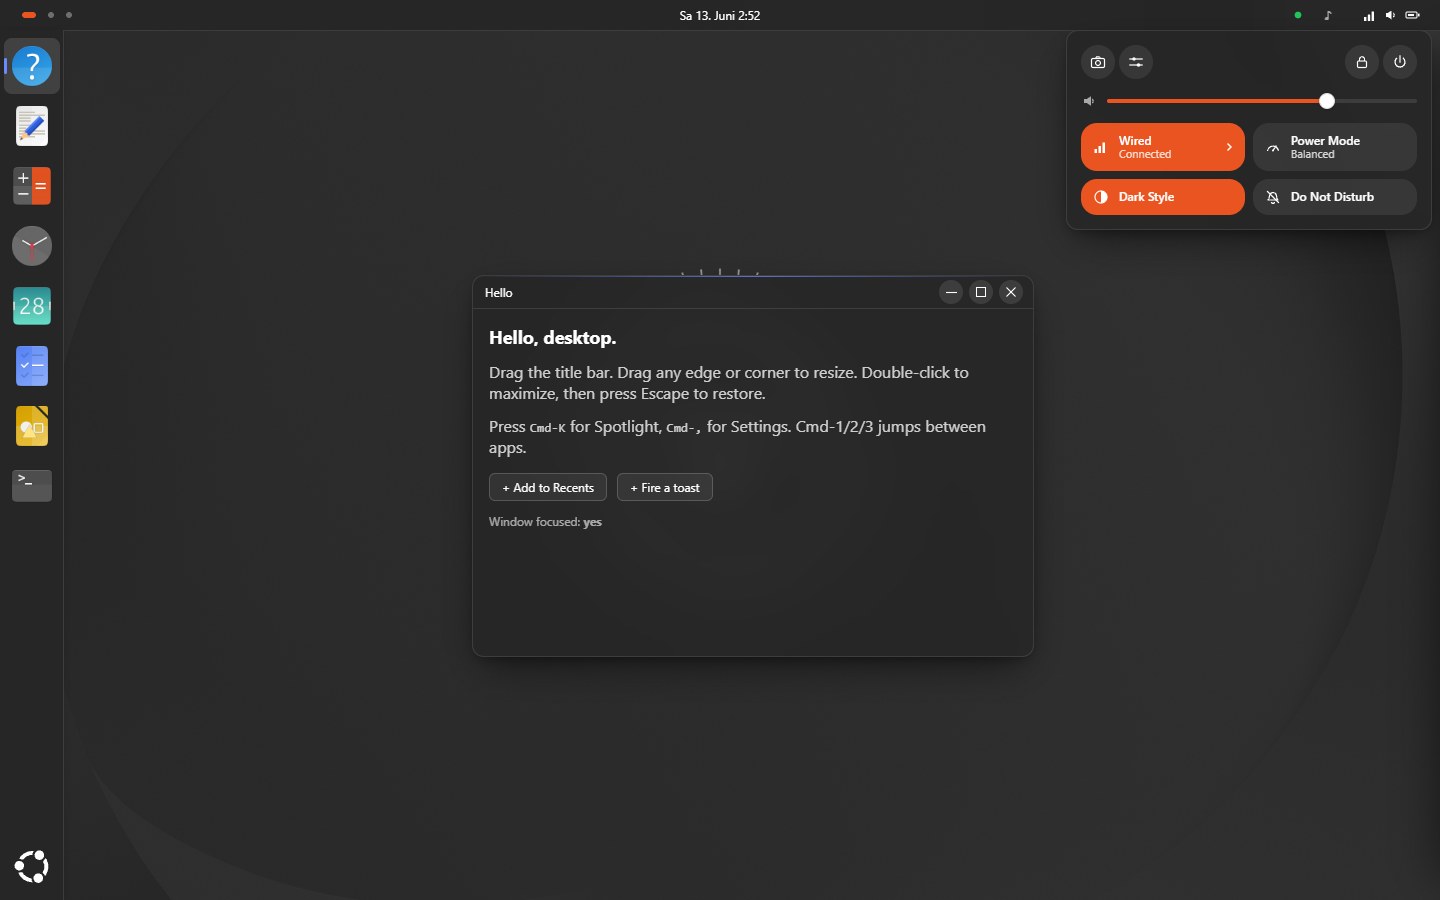
Task: Click the speaker icon in the top bar
Action: point(1390,15)
